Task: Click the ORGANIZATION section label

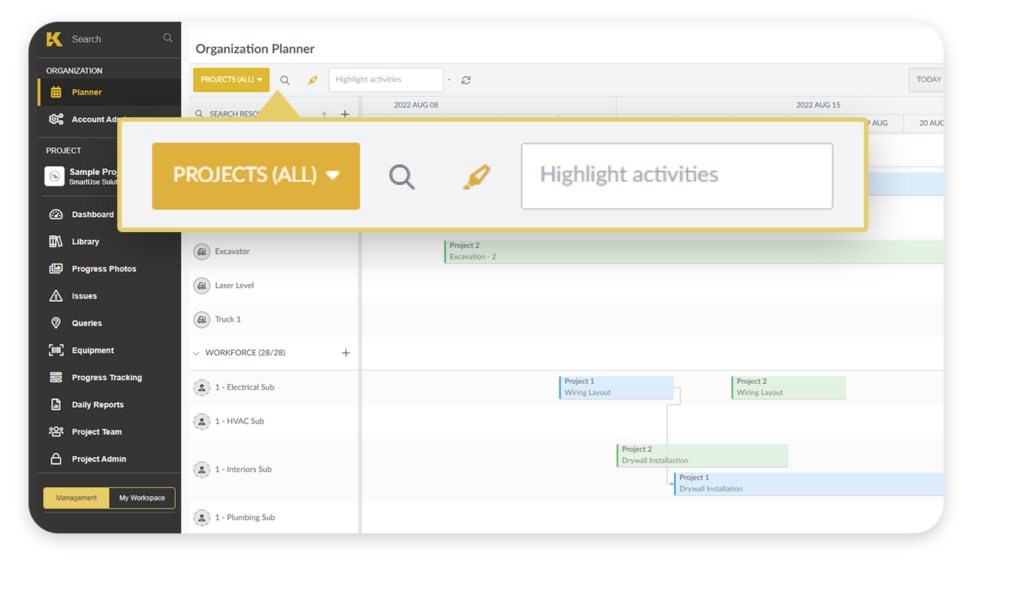Action: [74, 71]
